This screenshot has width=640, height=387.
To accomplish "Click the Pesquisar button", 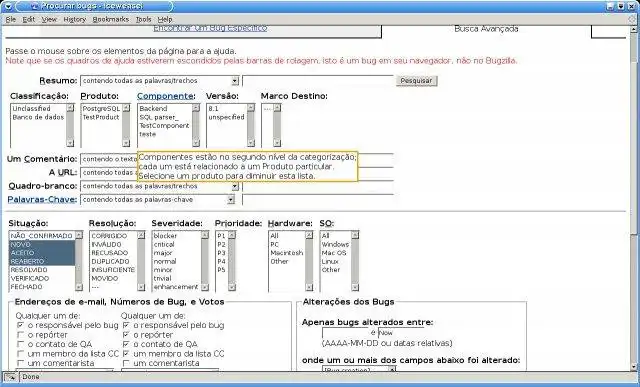I will pyautogui.click(x=416, y=81).
